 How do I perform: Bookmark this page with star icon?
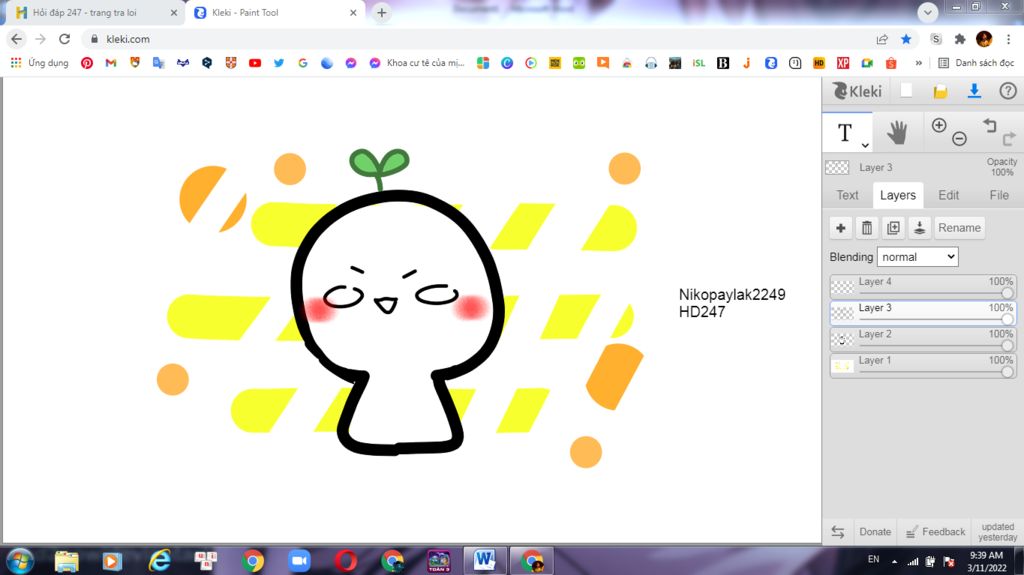coord(906,39)
